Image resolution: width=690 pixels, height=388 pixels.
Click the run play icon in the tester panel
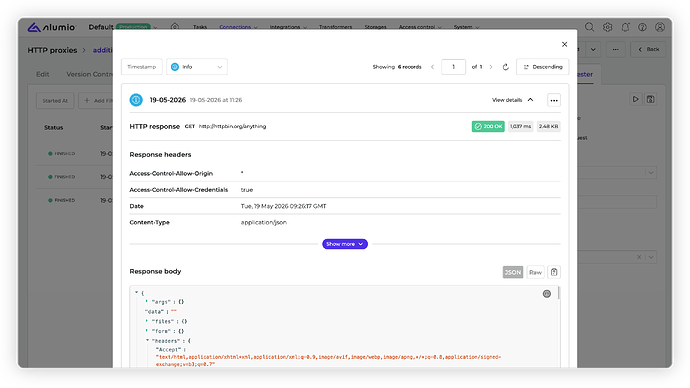click(x=635, y=99)
